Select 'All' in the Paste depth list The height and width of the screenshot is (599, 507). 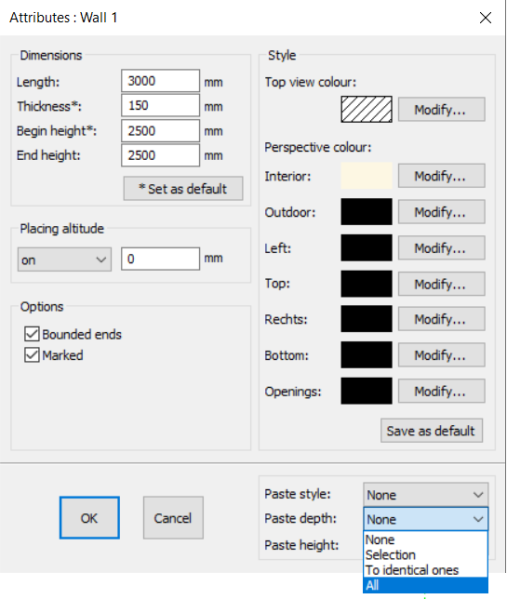pos(426,585)
